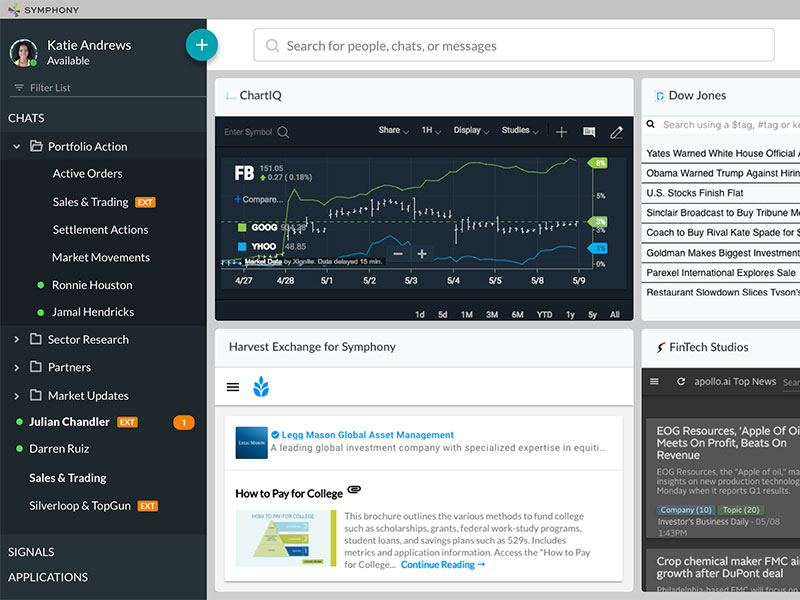Expand the Market Updates folder
Viewport: 800px width, 600px height.
click(17, 396)
